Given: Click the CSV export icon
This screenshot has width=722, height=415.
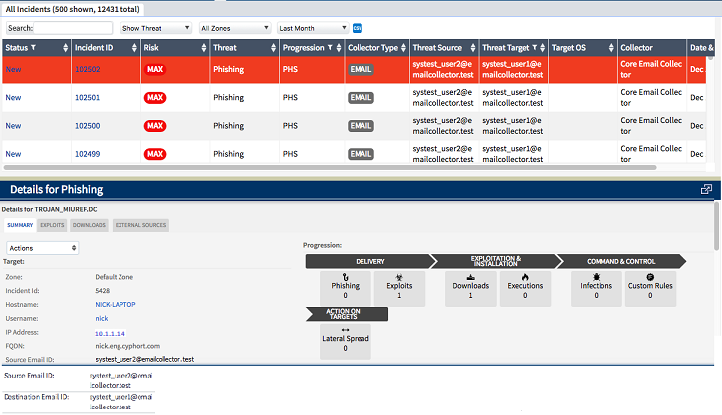Looking at the screenshot, I should 358,28.
